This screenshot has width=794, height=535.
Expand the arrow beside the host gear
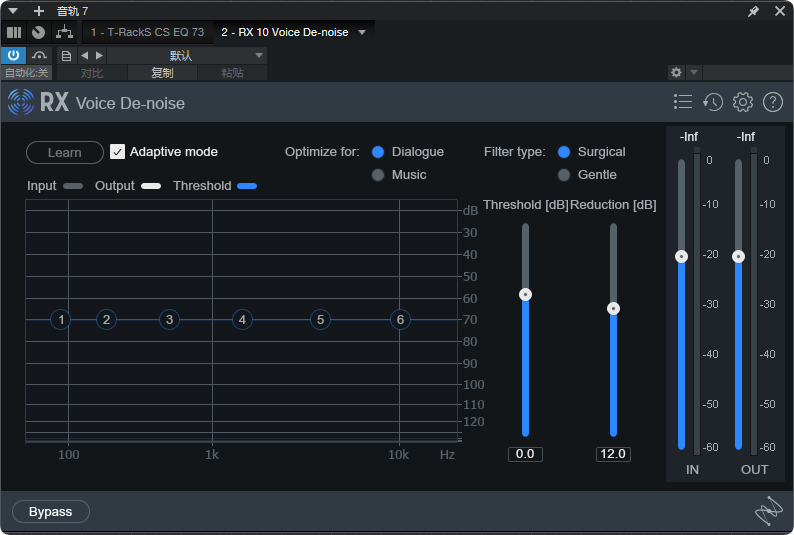pos(694,72)
